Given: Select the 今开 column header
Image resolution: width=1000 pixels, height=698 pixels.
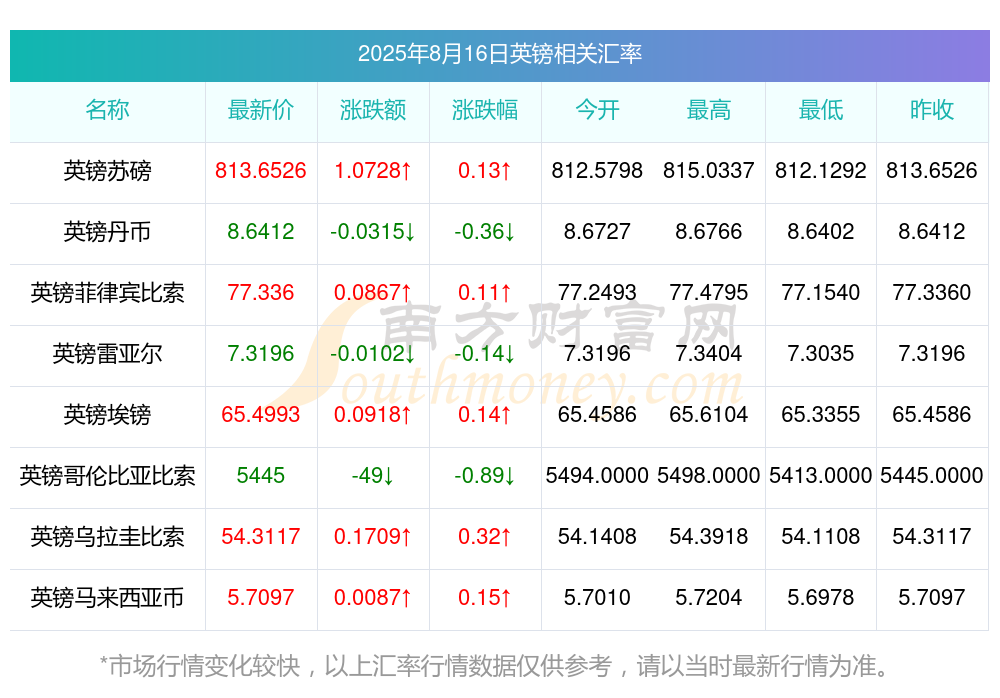Looking at the screenshot, I should pyautogui.click(x=597, y=110).
